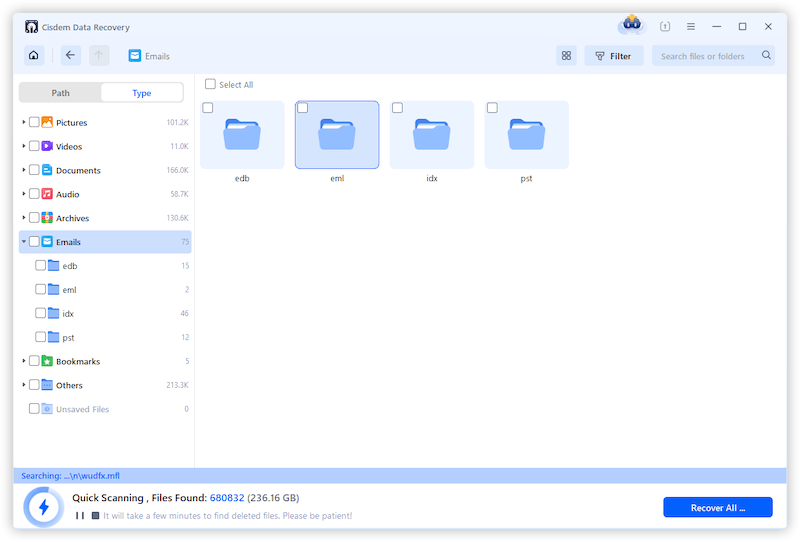Check the Pictures checkbox in sidebar

click(34, 122)
